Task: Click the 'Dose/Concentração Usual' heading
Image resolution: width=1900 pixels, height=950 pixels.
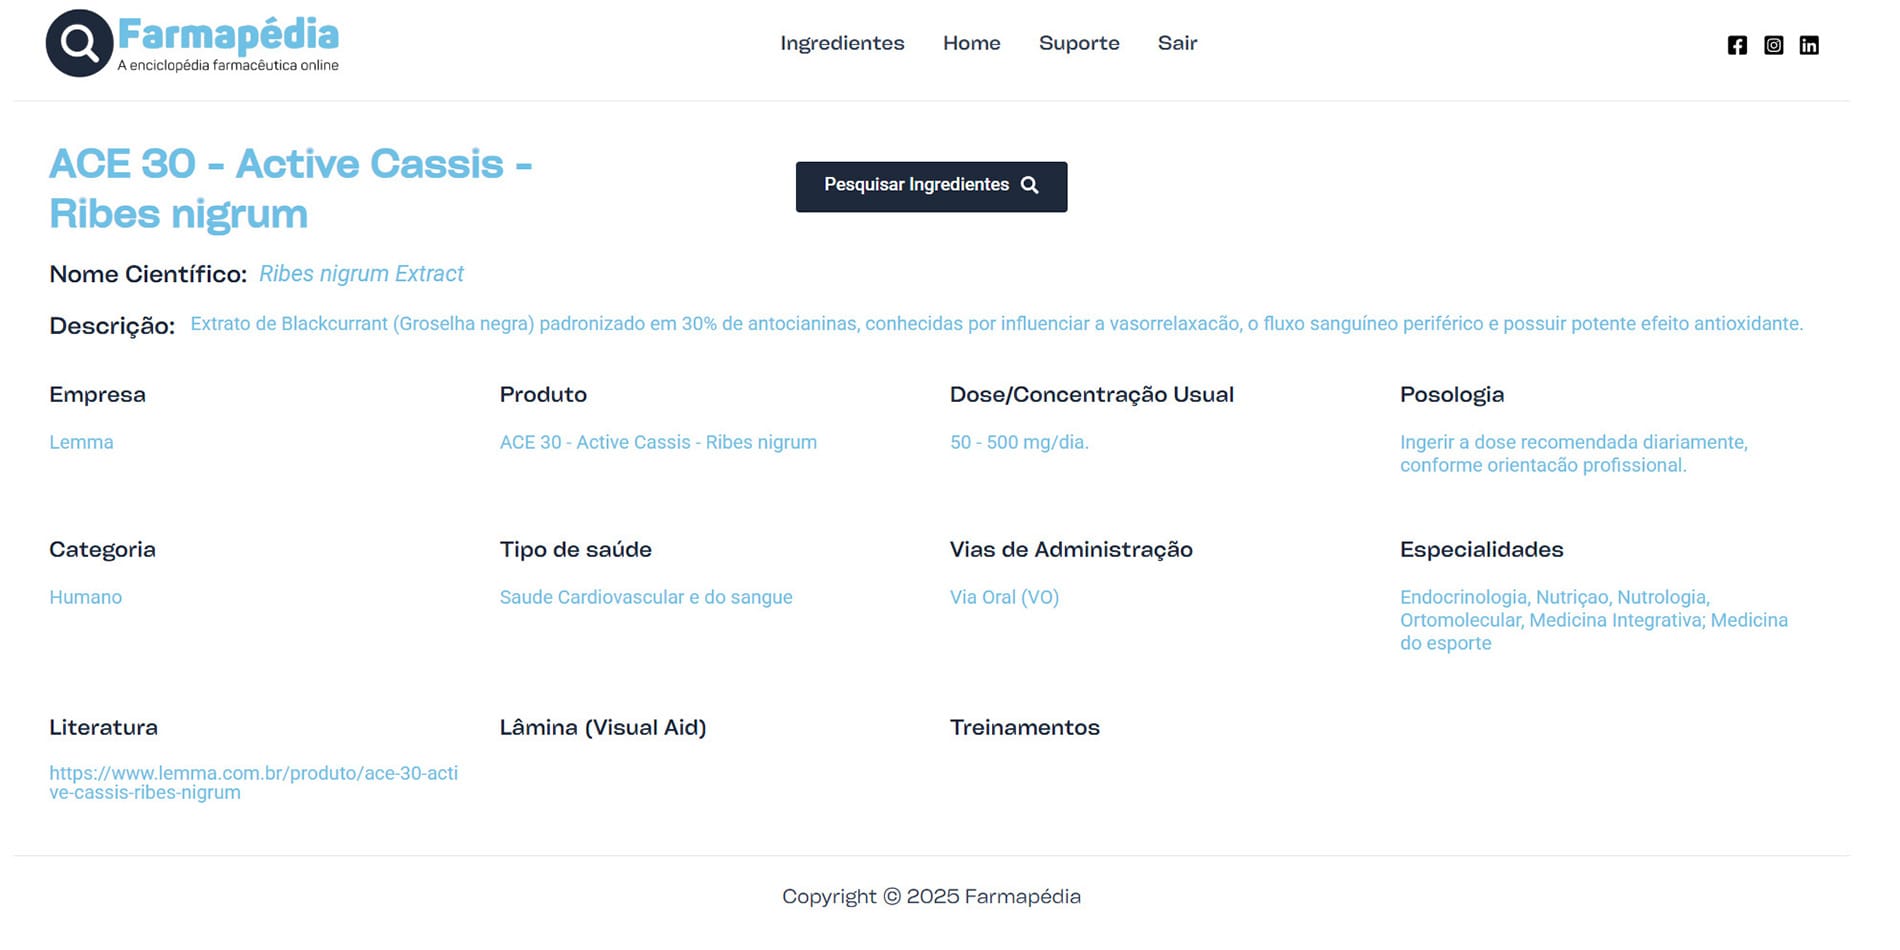Action: (x=1092, y=394)
